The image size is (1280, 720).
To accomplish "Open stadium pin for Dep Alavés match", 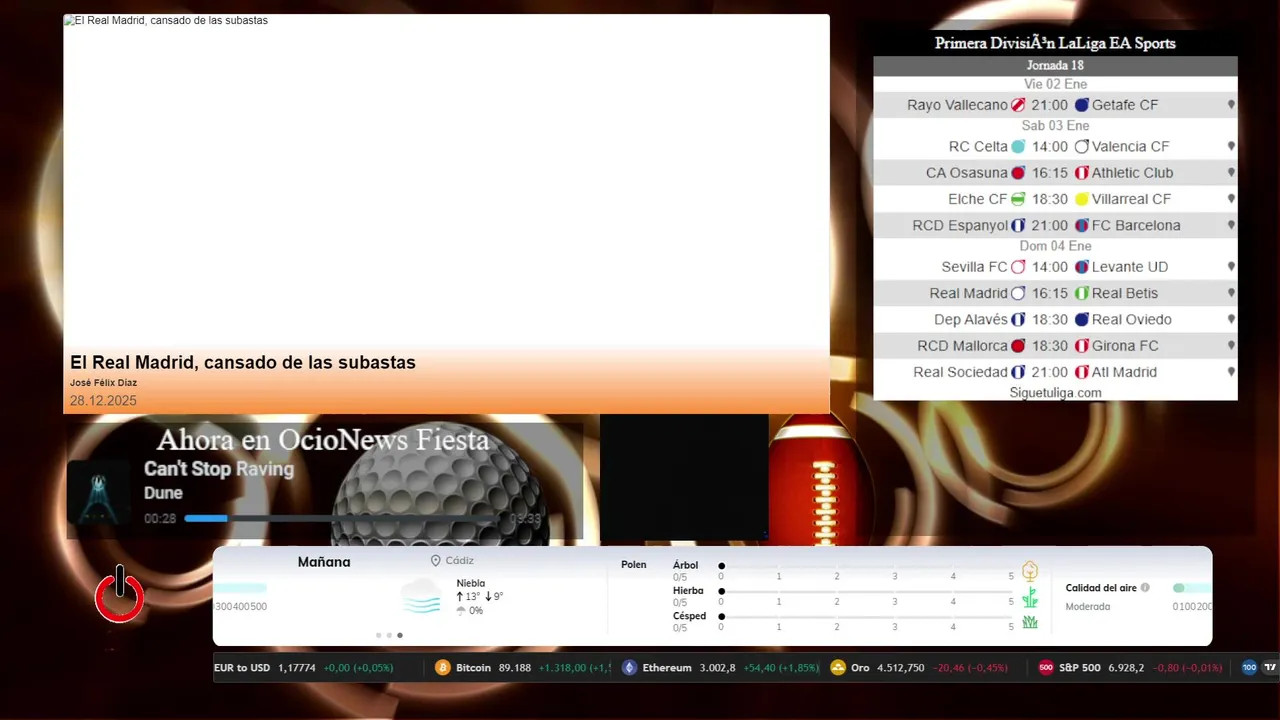I will pos(1231,319).
